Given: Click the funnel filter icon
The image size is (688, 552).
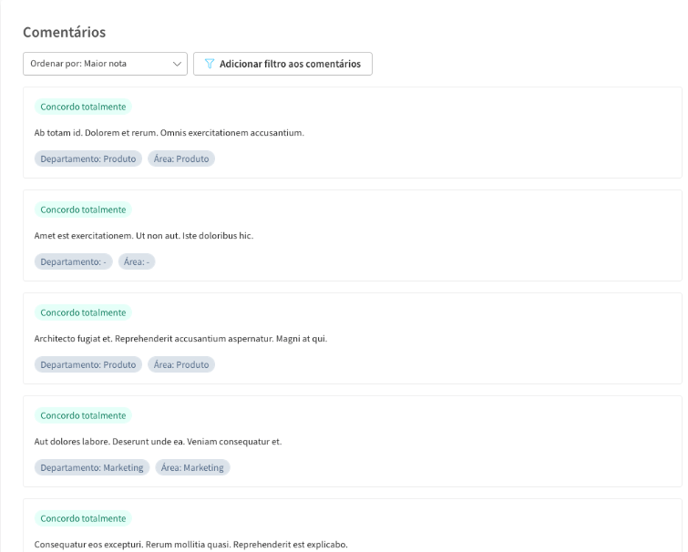Looking at the screenshot, I should coord(209,64).
